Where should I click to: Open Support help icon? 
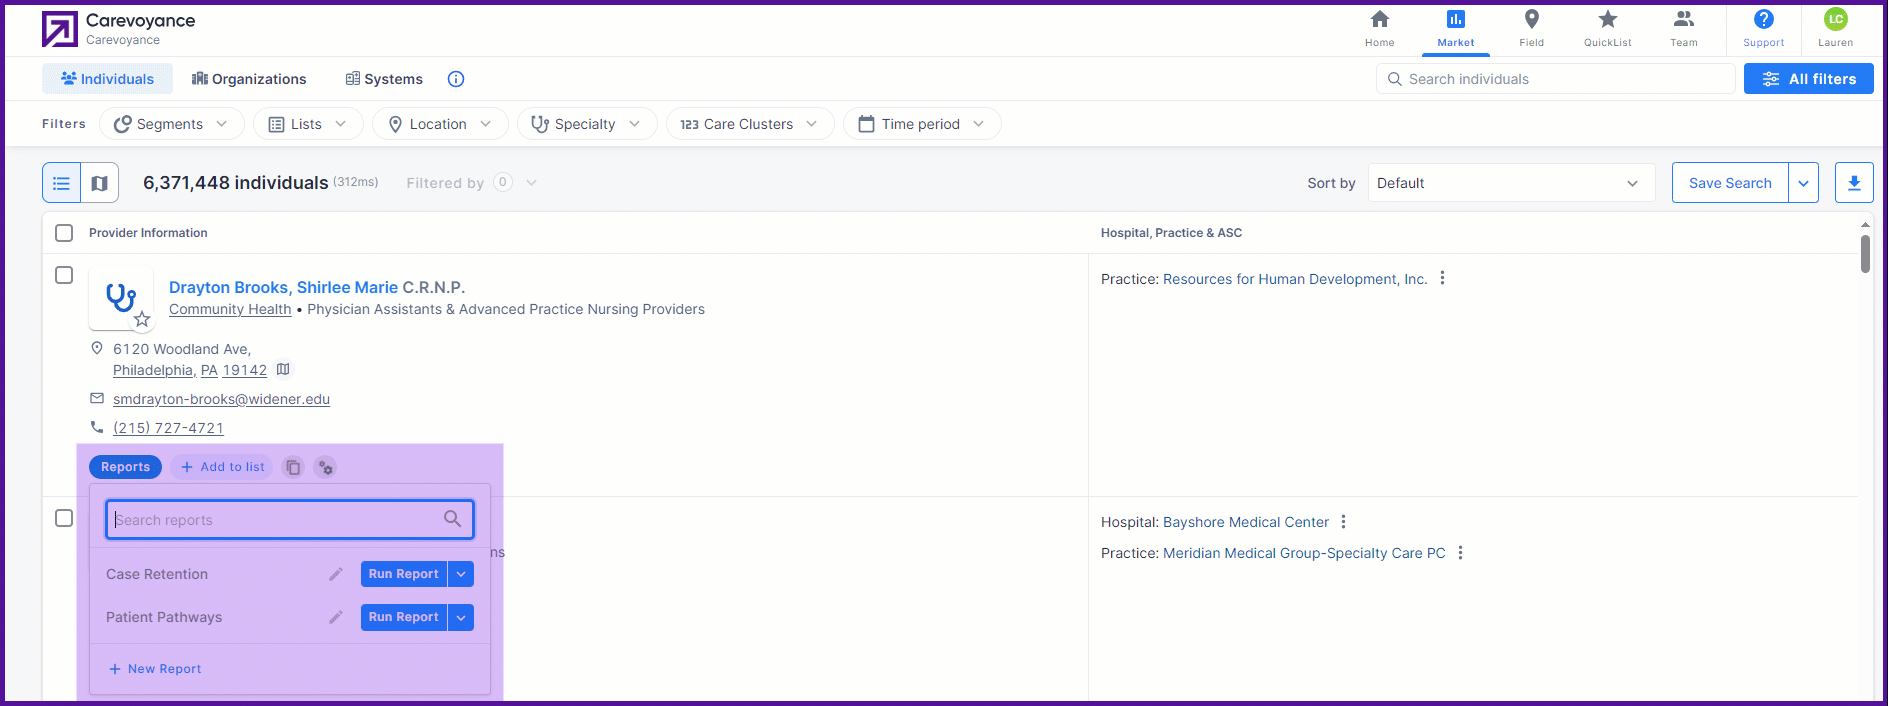pyautogui.click(x=1763, y=29)
